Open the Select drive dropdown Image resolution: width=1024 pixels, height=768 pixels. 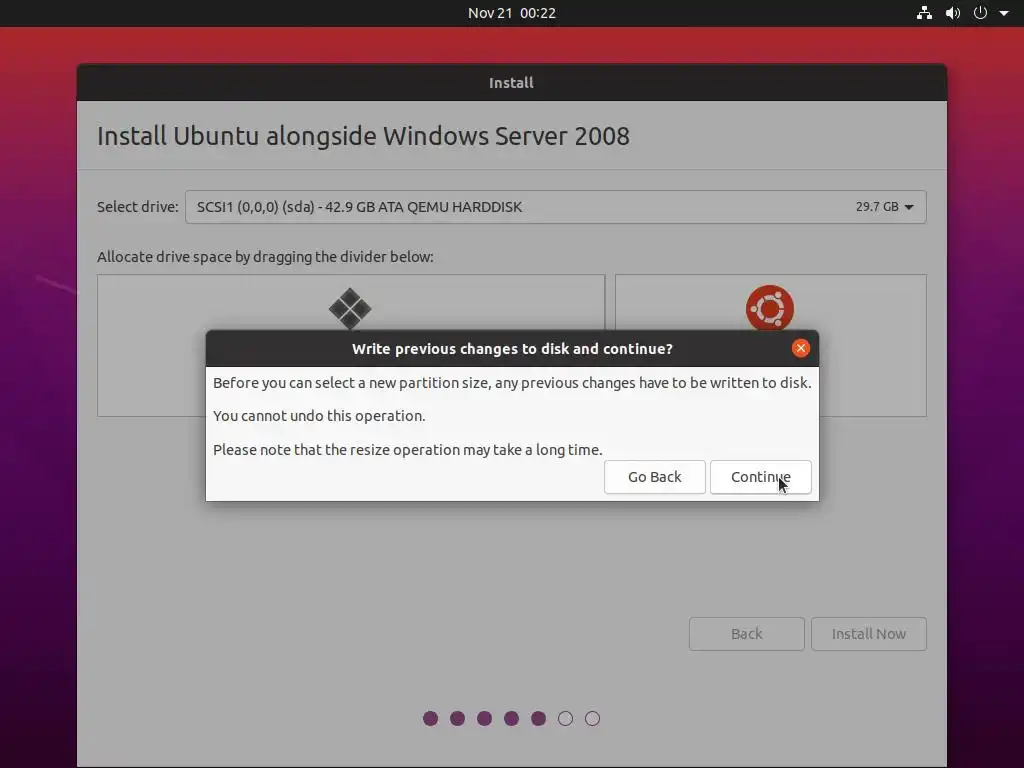tap(556, 207)
